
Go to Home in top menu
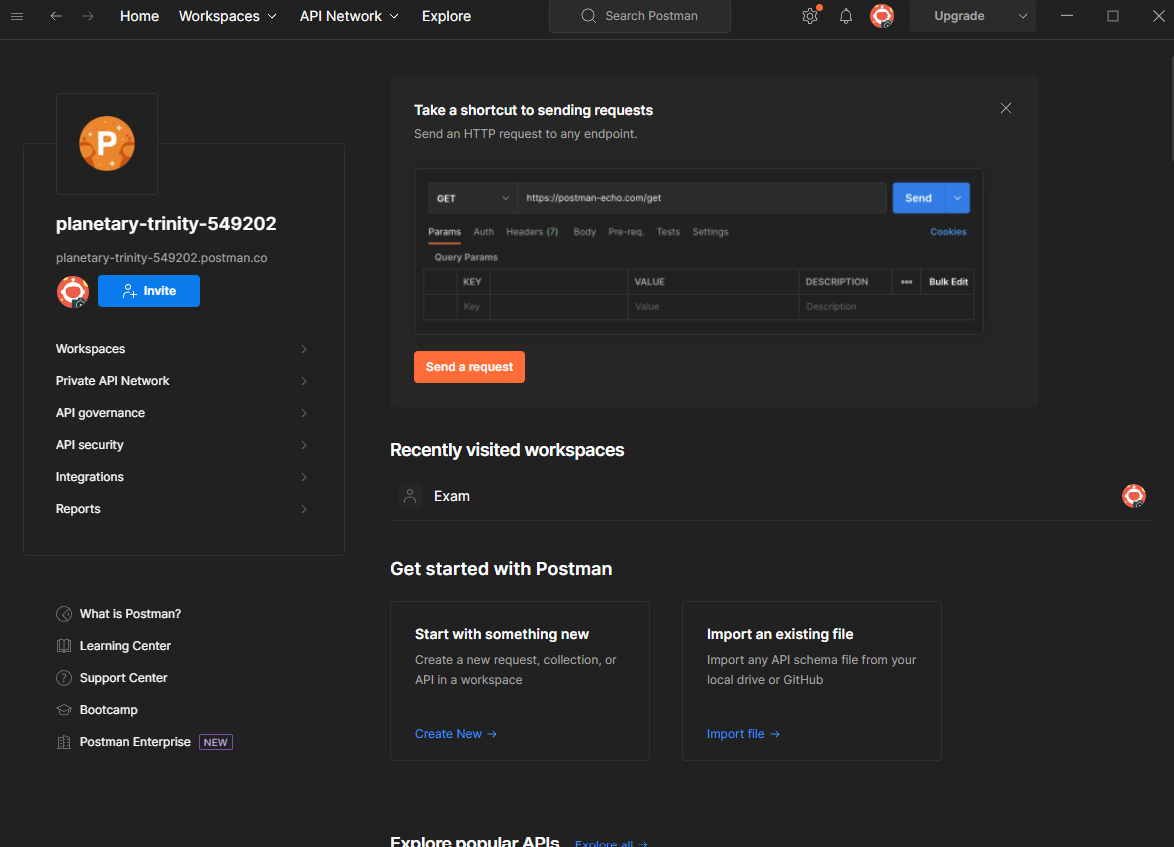coord(139,16)
